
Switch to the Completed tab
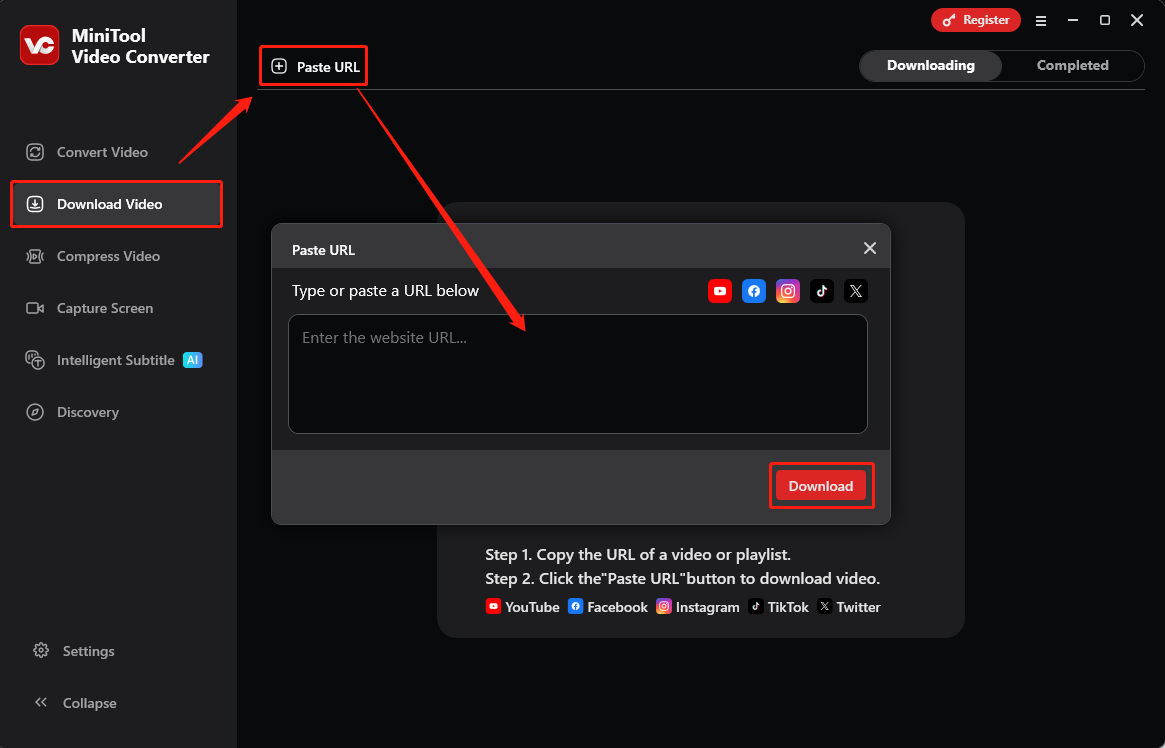coord(1072,65)
